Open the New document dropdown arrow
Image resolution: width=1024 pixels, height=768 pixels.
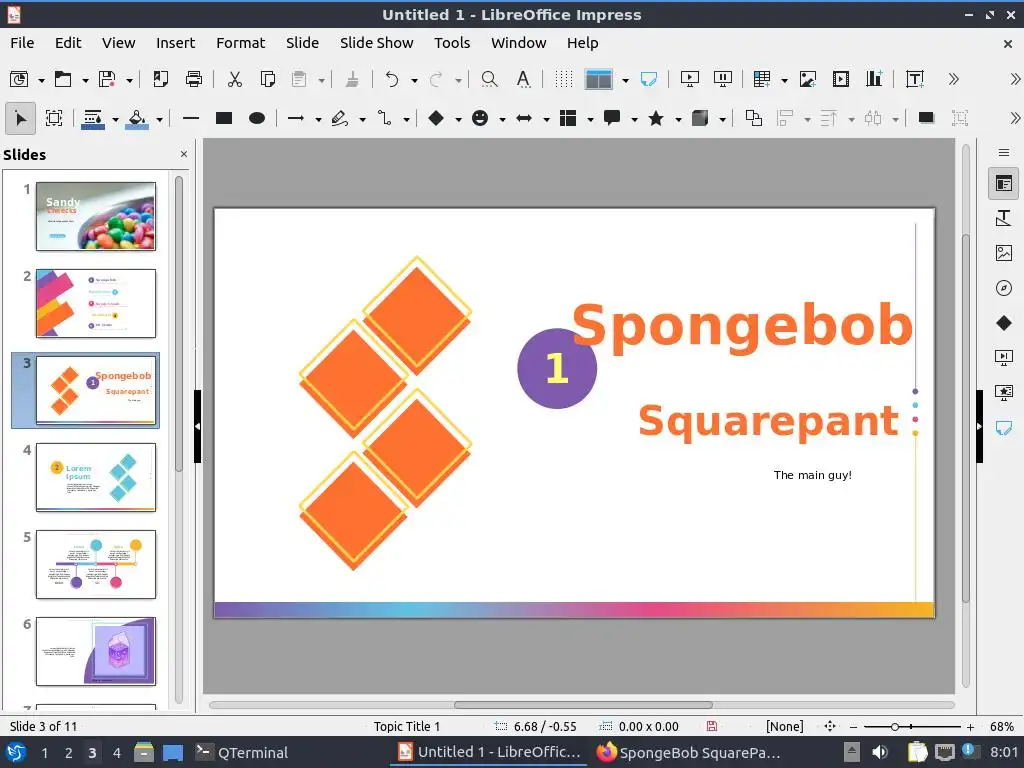pyautogui.click(x=41, y=80)
